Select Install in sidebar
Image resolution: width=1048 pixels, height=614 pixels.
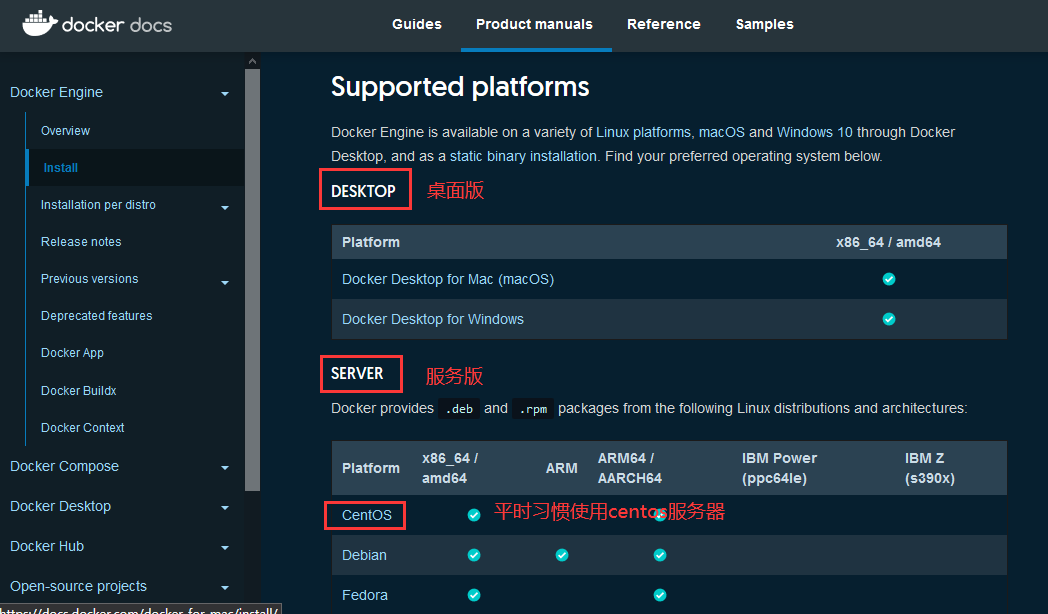click(61, 168)
